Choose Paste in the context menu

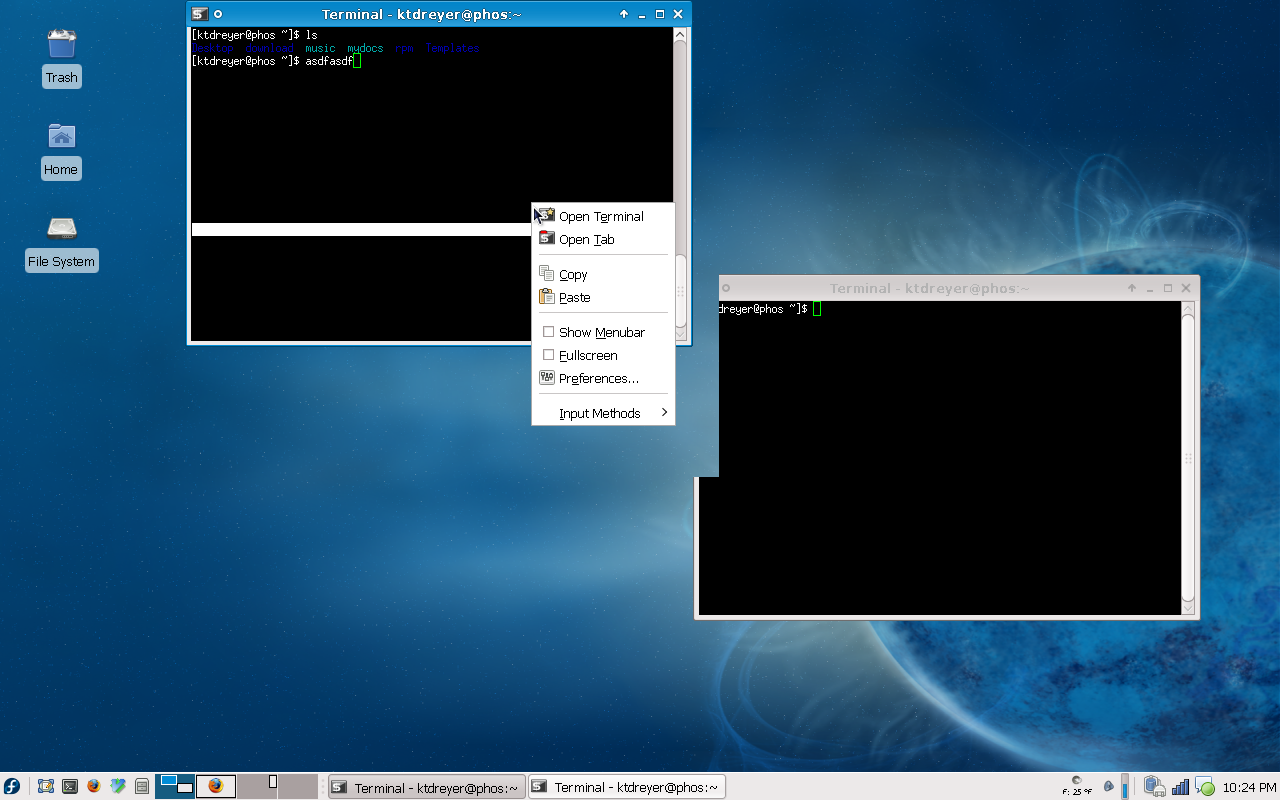574,298
